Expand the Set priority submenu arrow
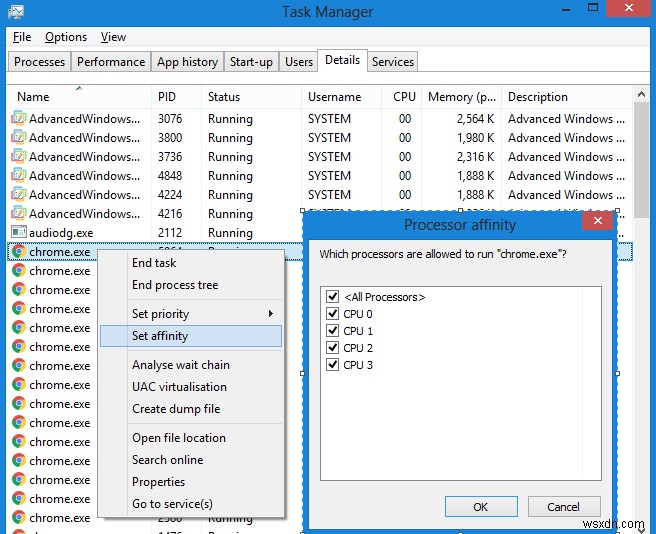This screenshot has height=534, width=656. 271,313
